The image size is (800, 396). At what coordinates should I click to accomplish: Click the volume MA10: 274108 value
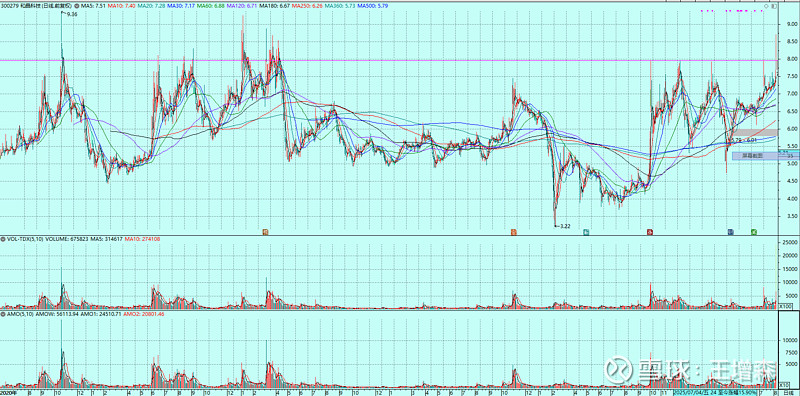142,239
